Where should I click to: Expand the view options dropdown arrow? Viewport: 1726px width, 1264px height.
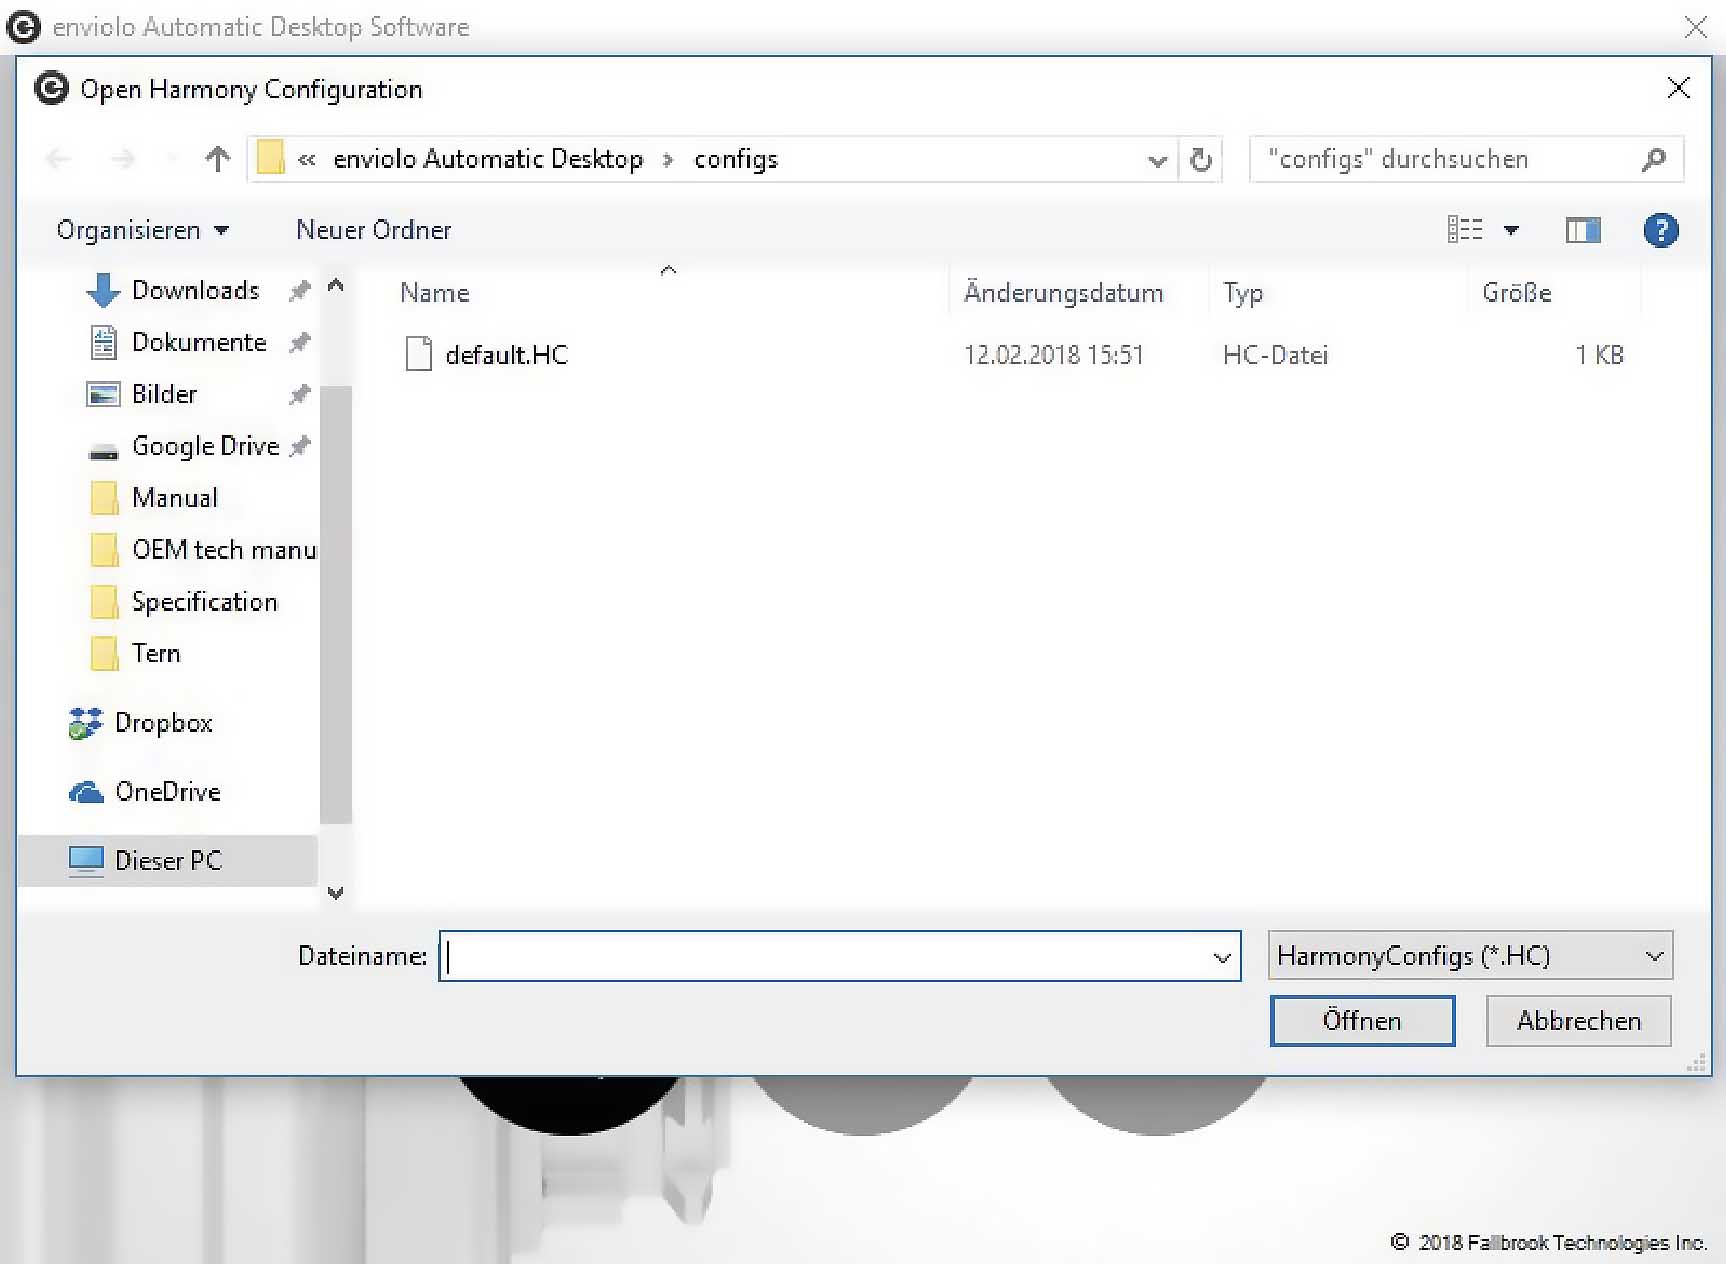point(1511,231)
